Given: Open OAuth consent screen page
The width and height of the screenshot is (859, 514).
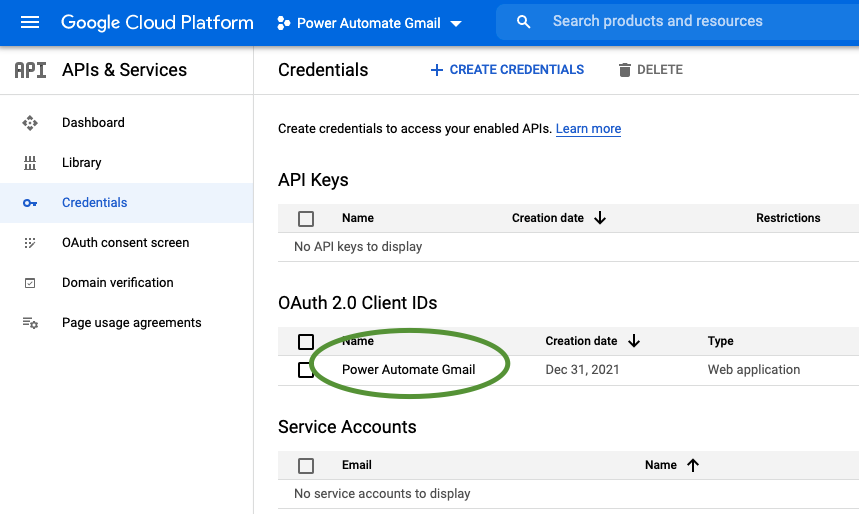Looking at the screenshot, I should pyautogui.click(x=125, y=243).
